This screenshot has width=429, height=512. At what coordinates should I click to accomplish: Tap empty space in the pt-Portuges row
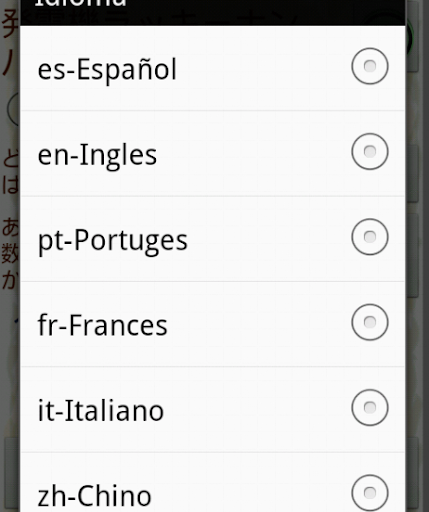click(267, 239)
